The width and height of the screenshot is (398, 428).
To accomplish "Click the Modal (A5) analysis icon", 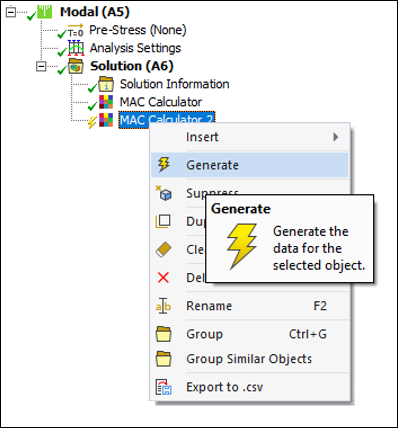I will point(44,12).
